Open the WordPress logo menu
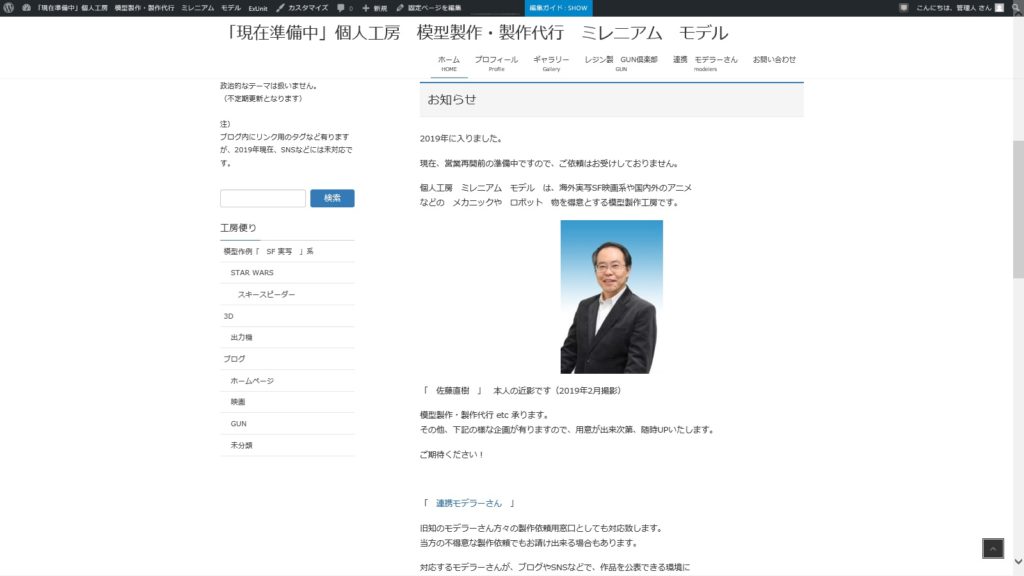The image size is (1024, 576). [8, 8]
